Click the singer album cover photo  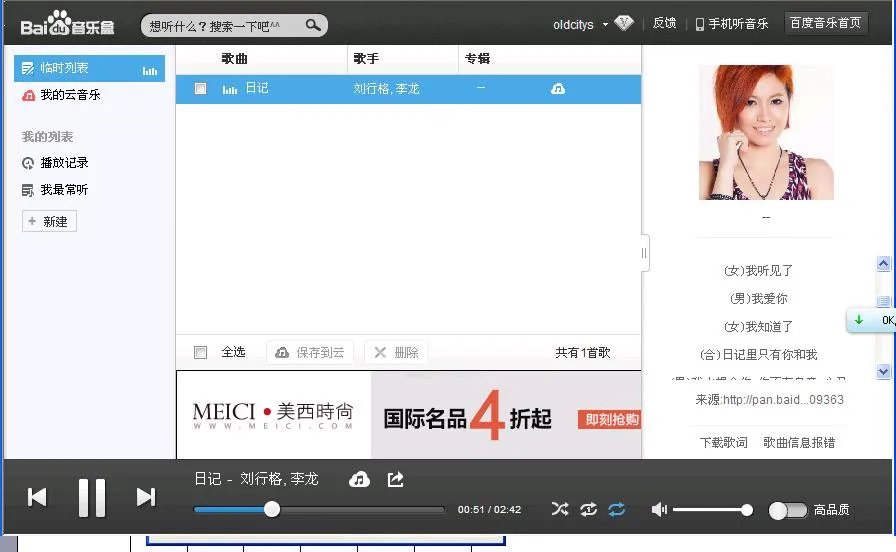point(766,133)
